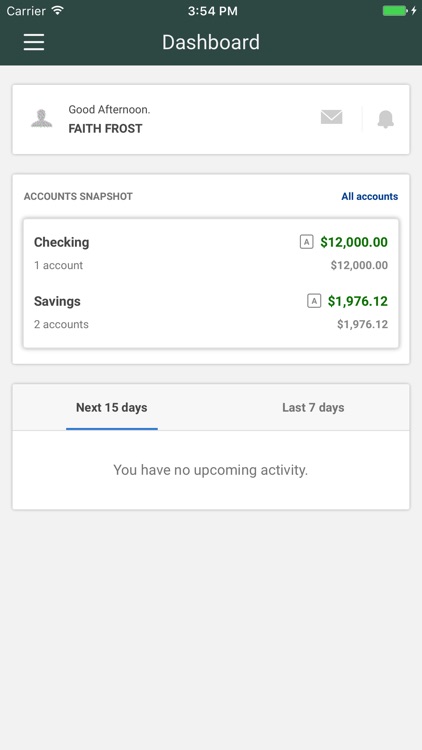Tap the Dashboard title in header
422x750 pixels.
point(211,42)
